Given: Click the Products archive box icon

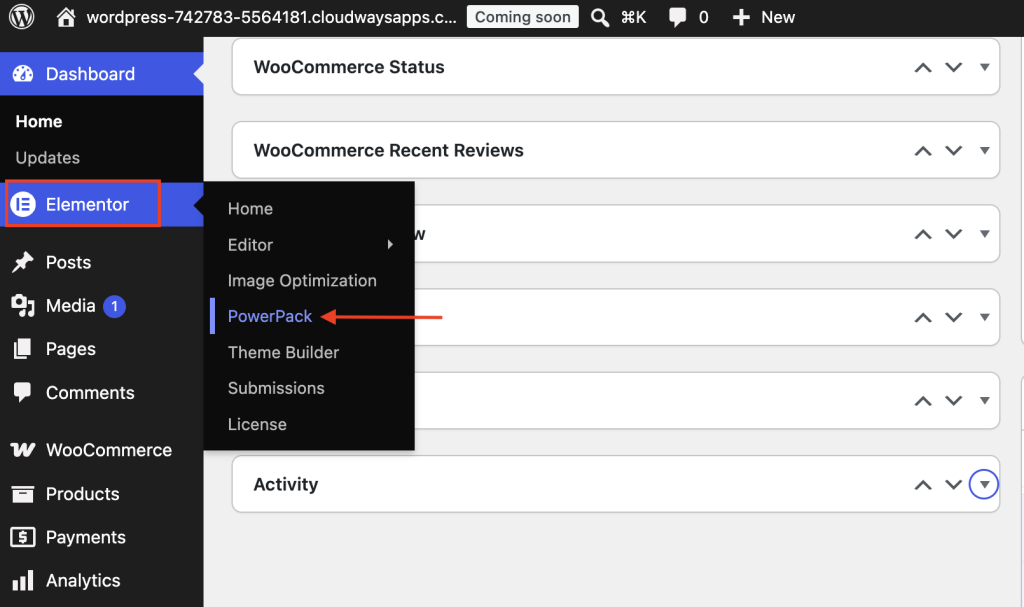Looking at the screenshot, I should pyautogui.click(x=23, y=494).
